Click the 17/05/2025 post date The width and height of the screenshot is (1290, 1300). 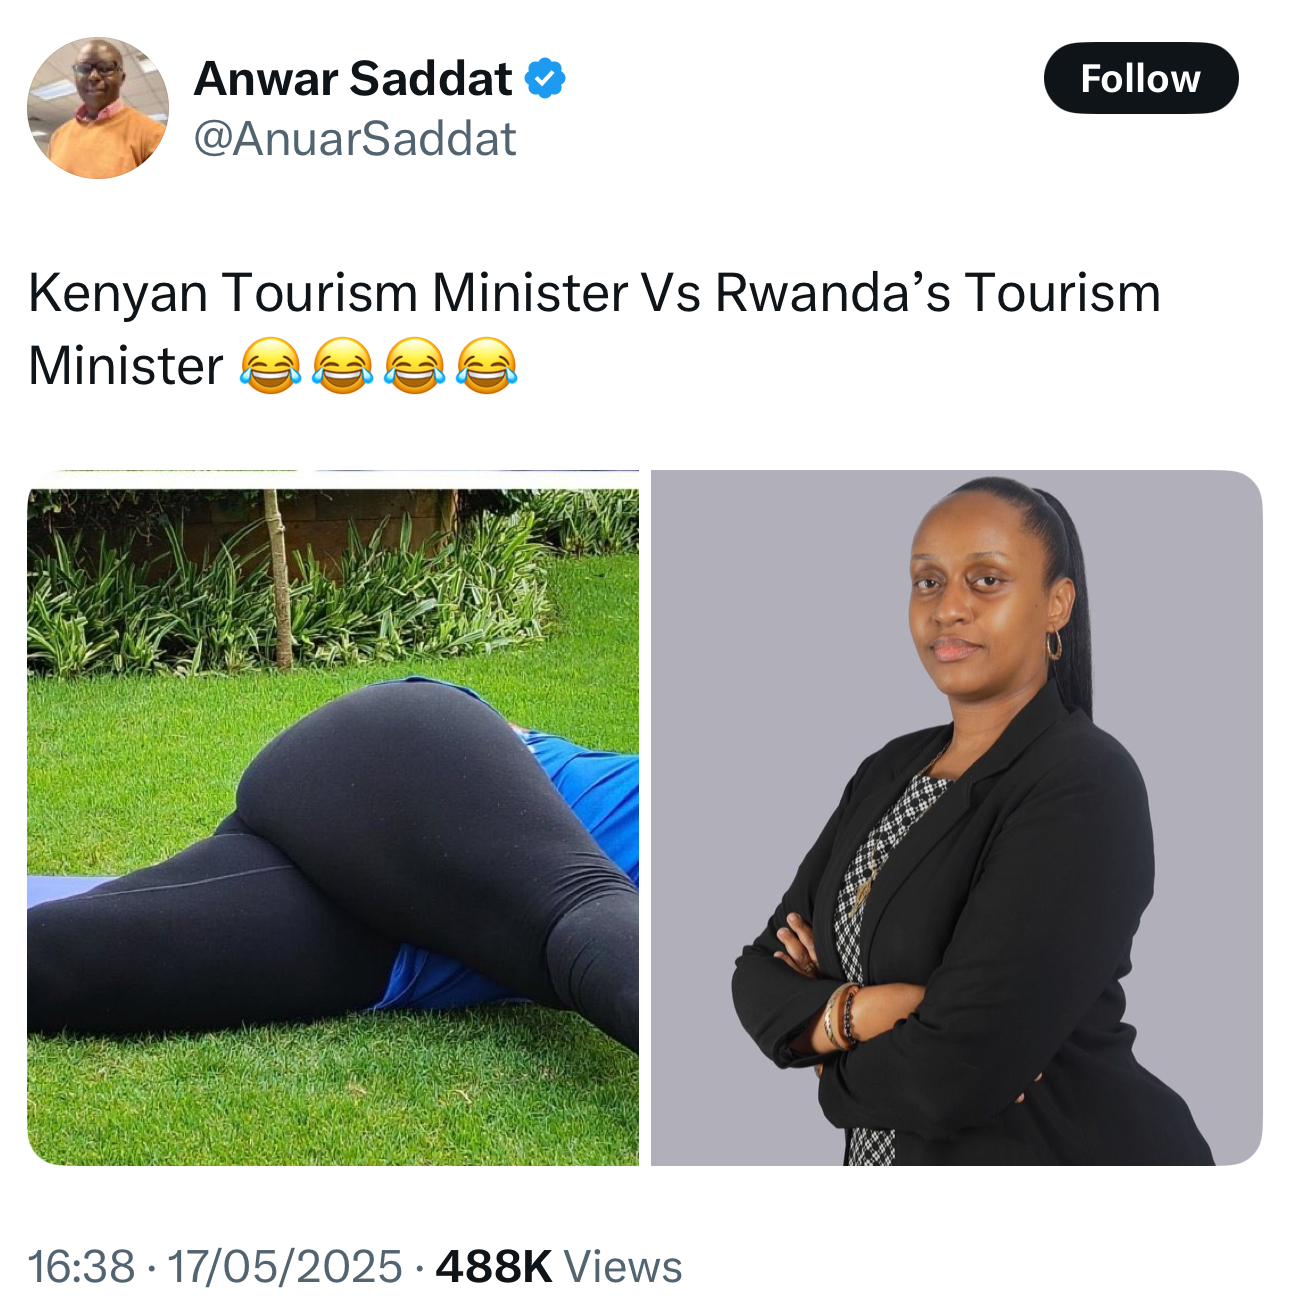point(285,1266)
